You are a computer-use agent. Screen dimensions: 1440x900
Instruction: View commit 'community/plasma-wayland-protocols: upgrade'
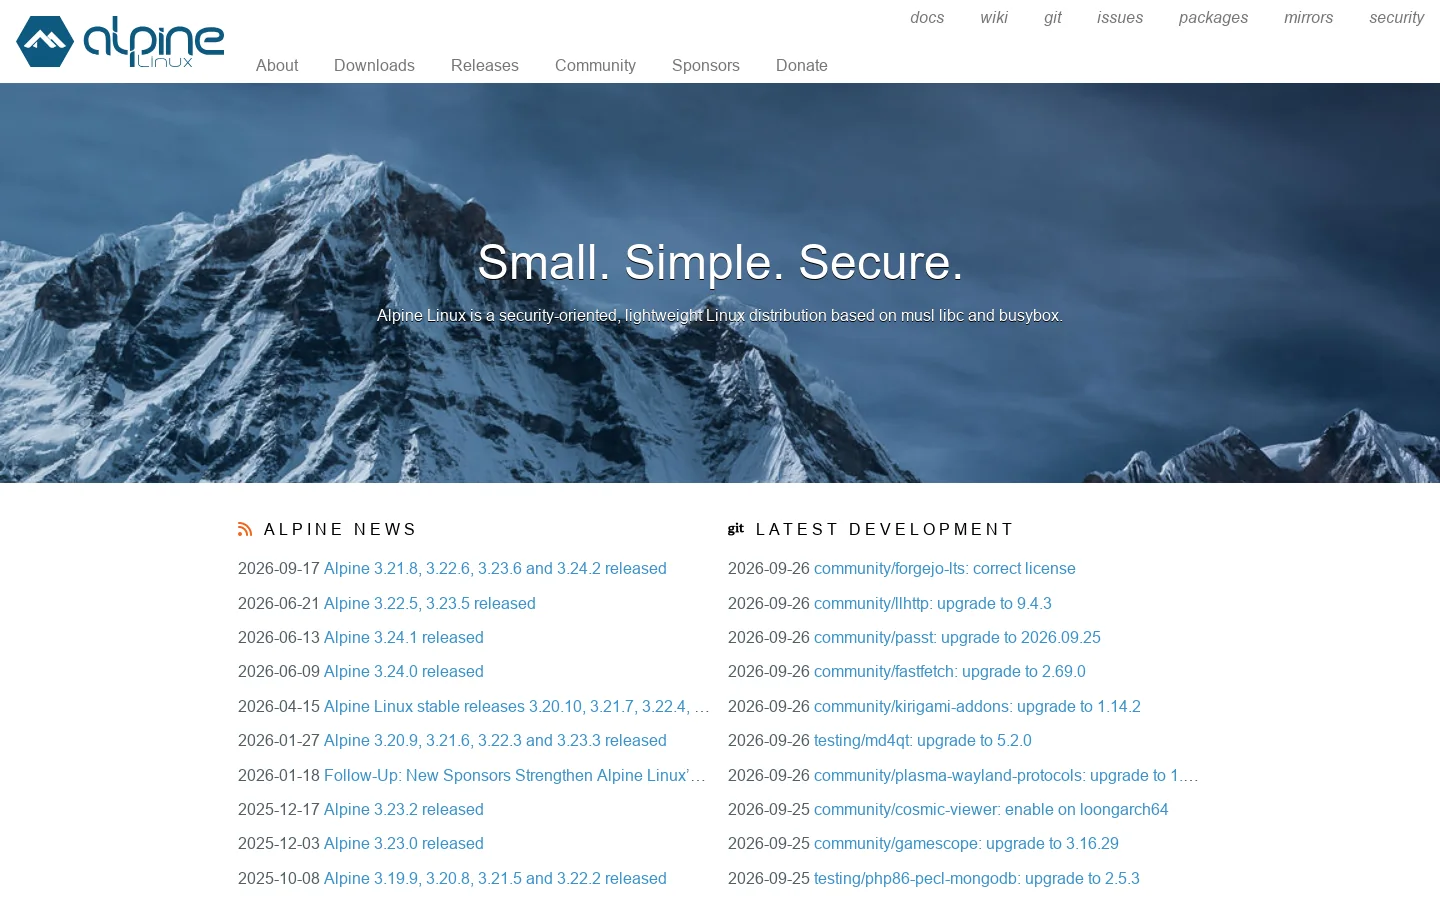click(x=1006, y=775)
